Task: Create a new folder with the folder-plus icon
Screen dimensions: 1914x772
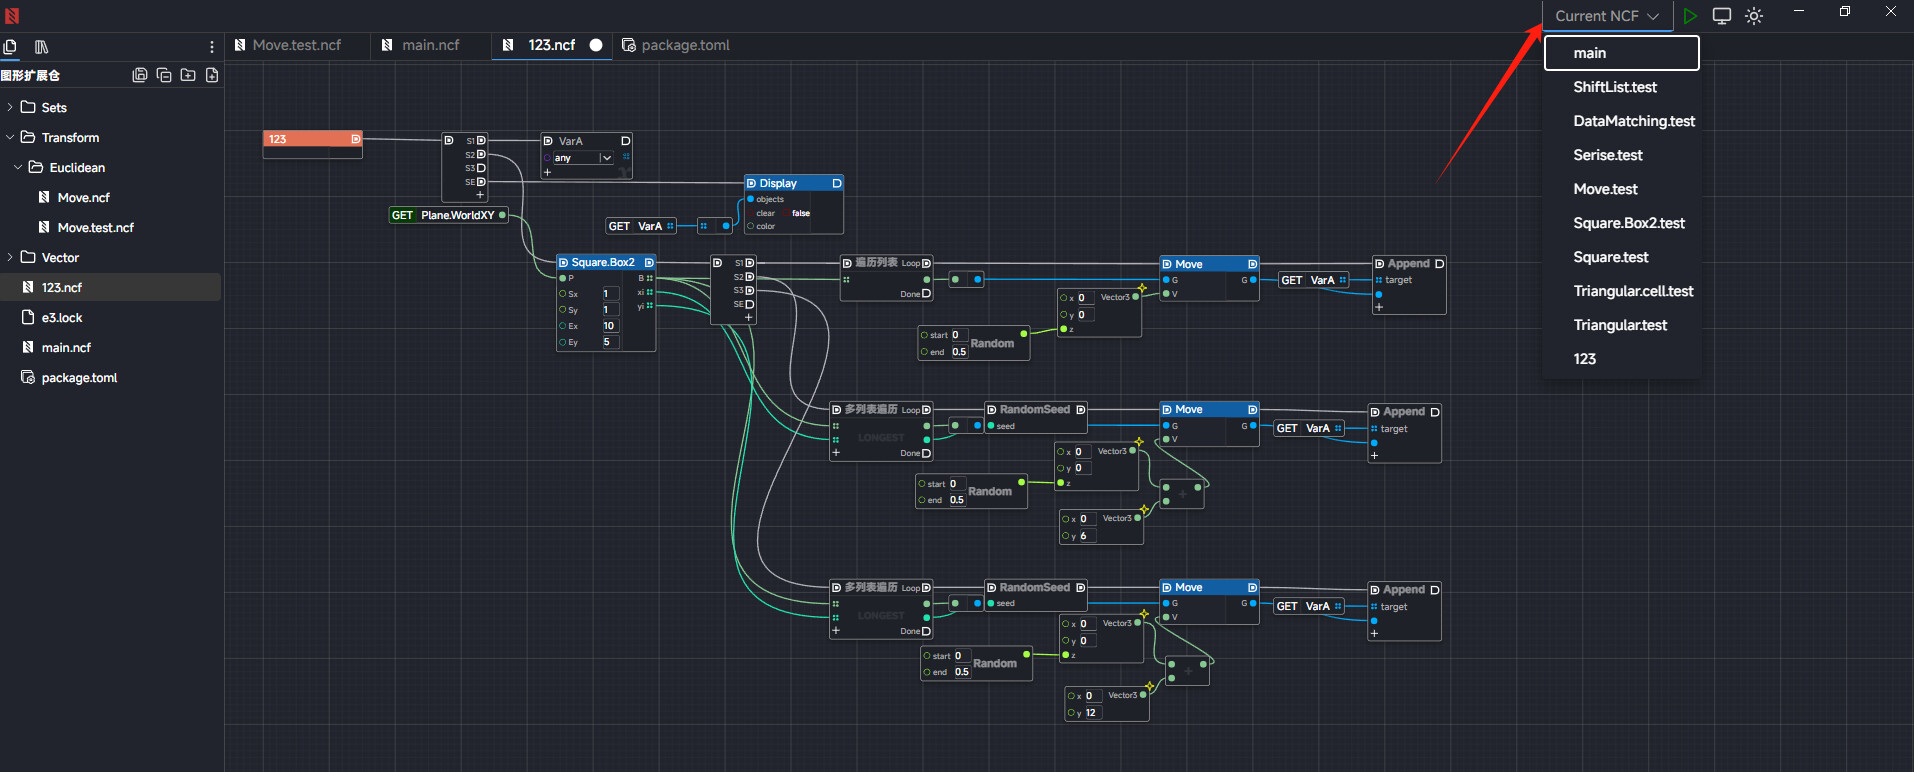Action: 188,75
